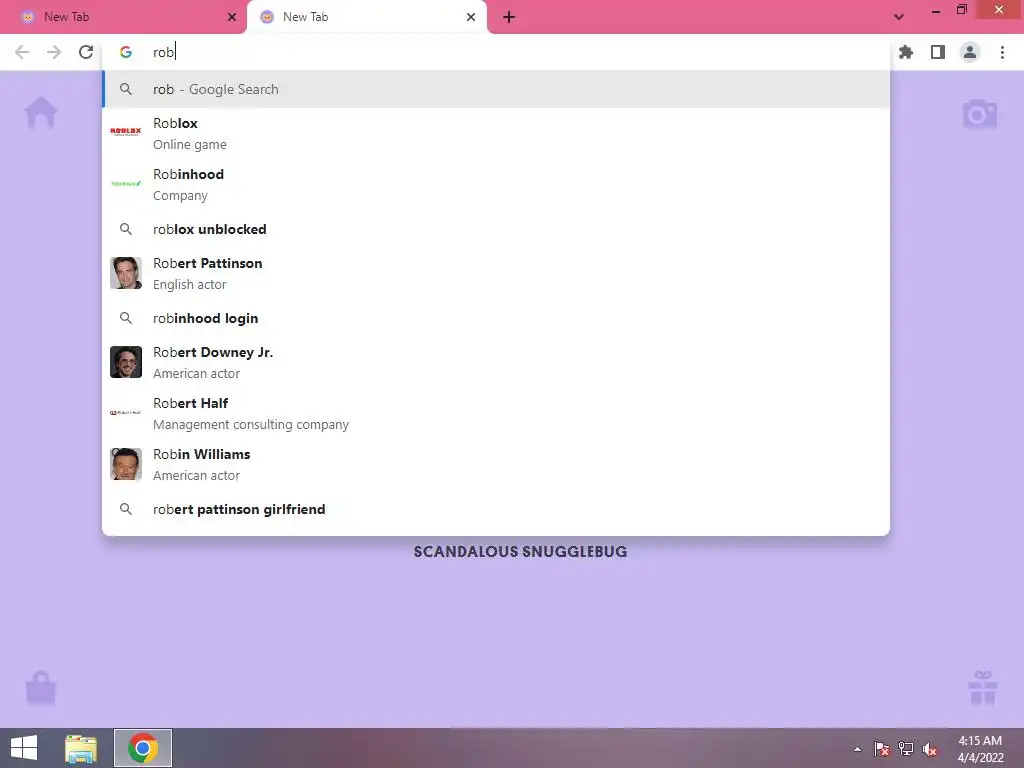This screenshot has width=1024, height=768.
Task: Select the robinhood login suggestion
Action: tap(496, 318)
